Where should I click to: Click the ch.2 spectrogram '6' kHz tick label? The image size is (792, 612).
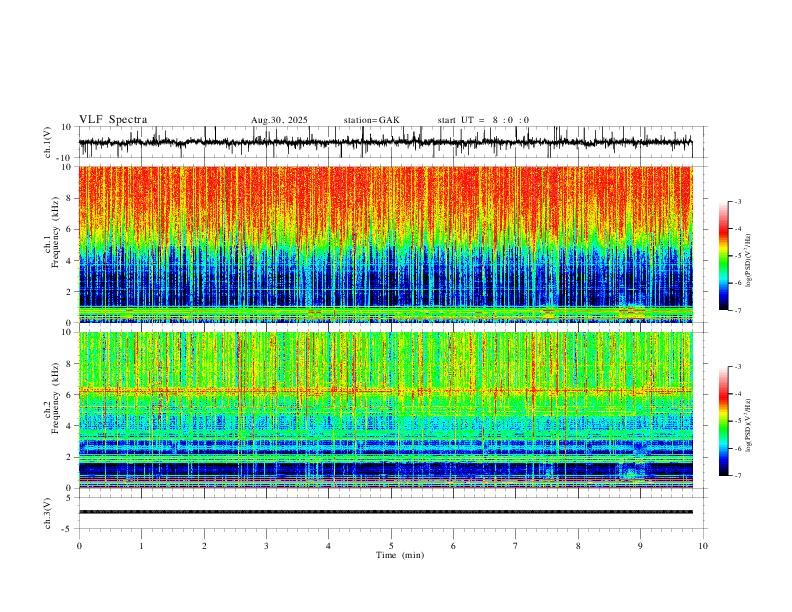pos(69,395)
